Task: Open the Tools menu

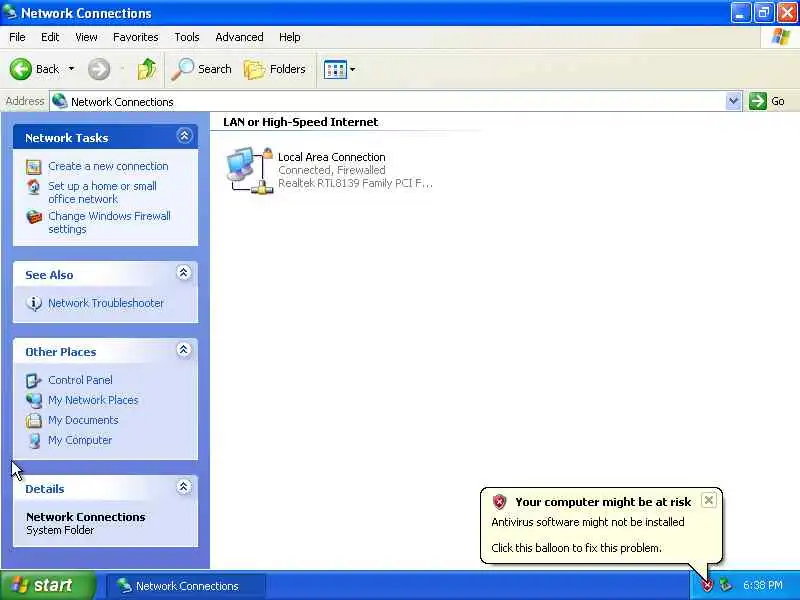Action: (187, 37)
